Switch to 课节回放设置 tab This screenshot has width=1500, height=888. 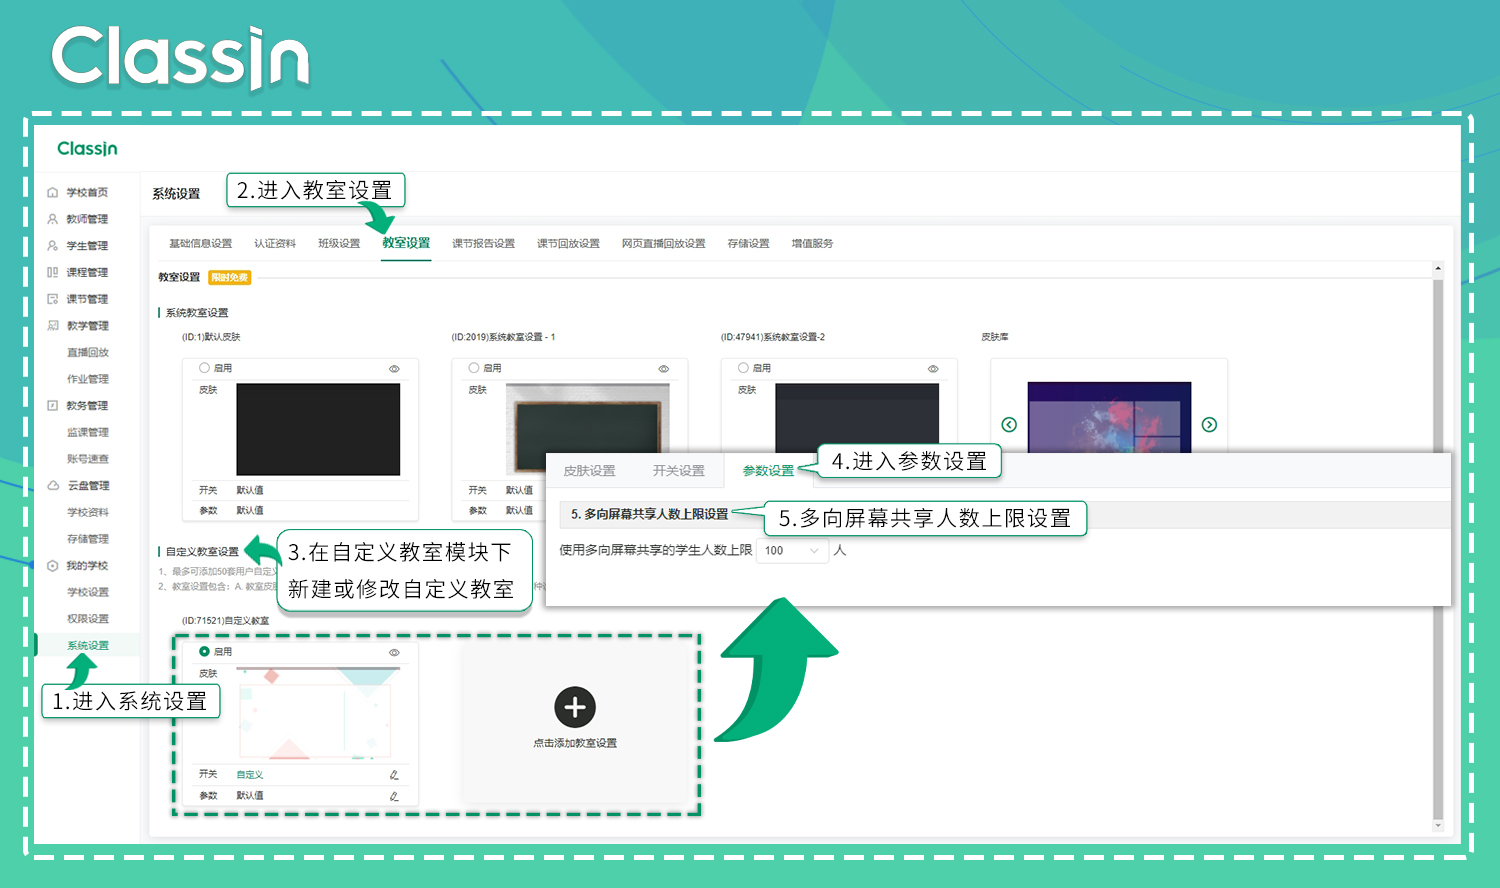pyautogui.click(x=568, y=243)
